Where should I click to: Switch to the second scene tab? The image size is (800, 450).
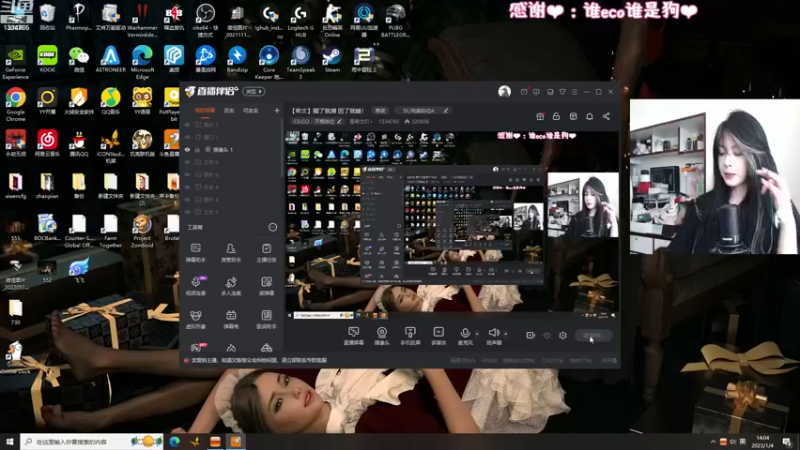point(229,110)
